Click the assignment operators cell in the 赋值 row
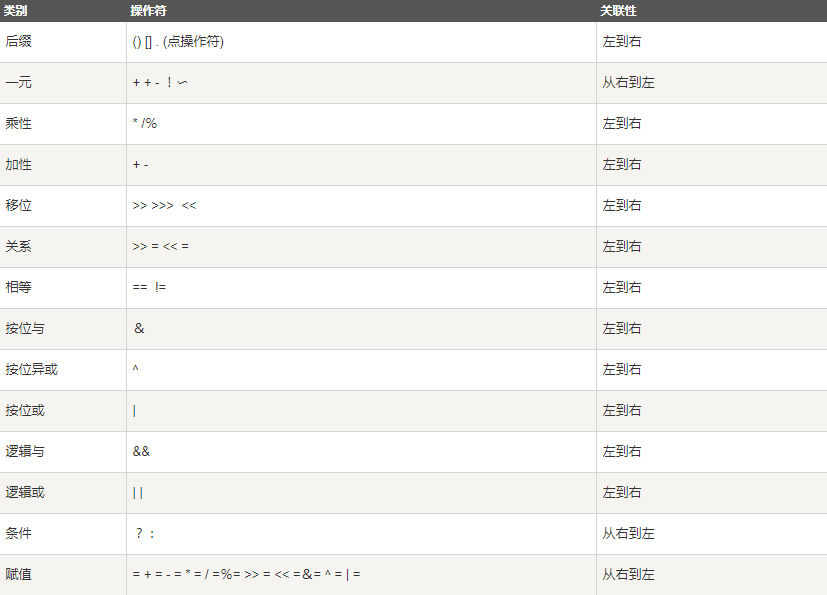This screenshot has height=595, width=827. click(246, 574)
